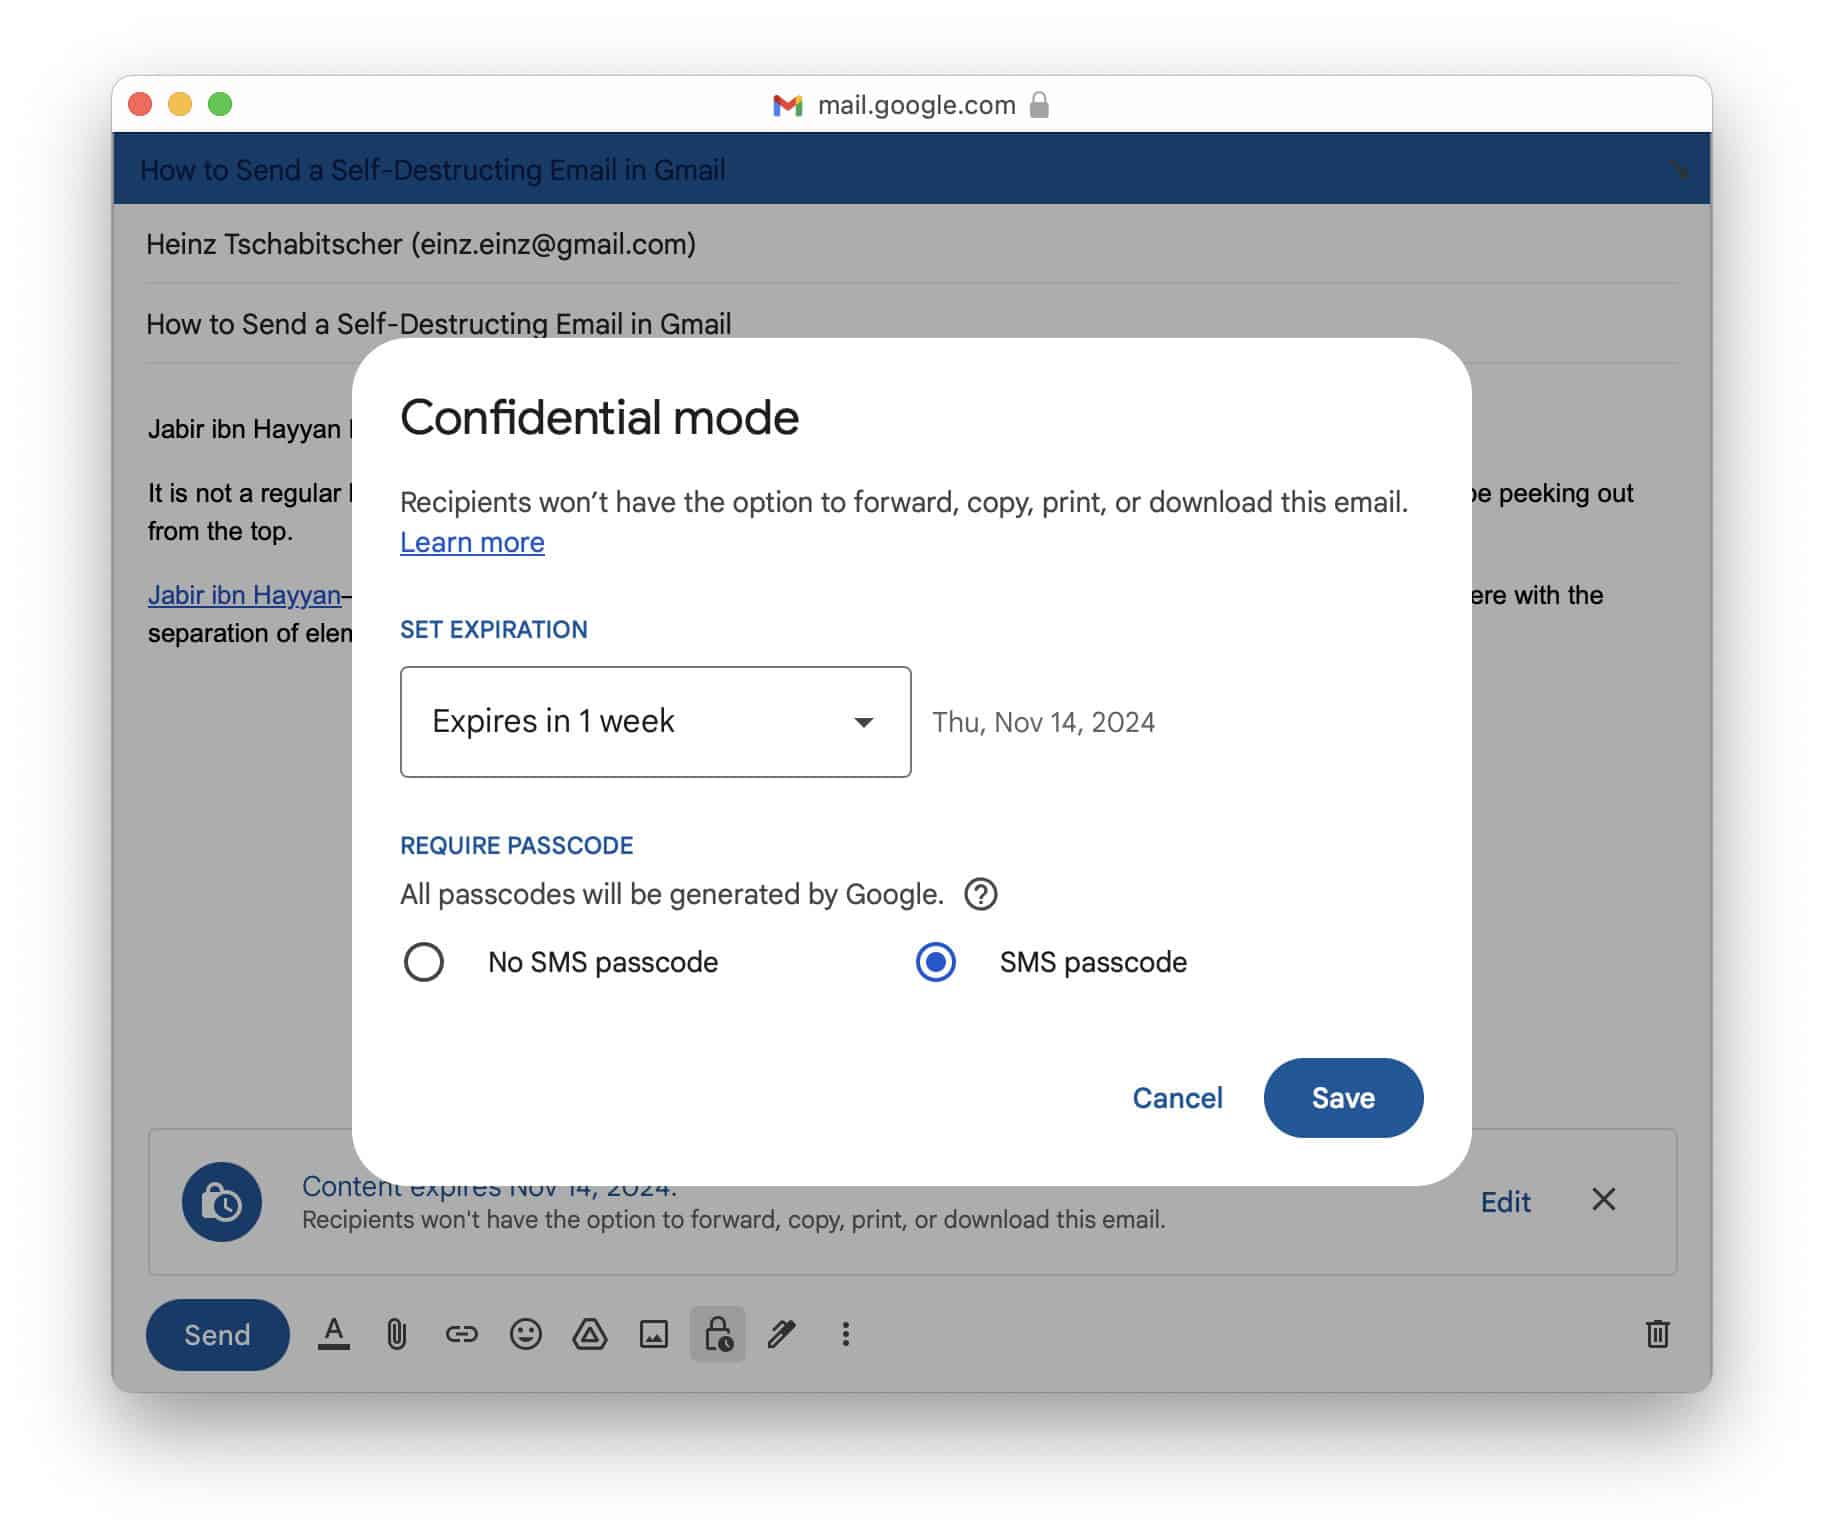Viewport: 1824px width, 1540px height.
Task: Insert an emoji using the smiley icon
Action: click(525, 1334)
